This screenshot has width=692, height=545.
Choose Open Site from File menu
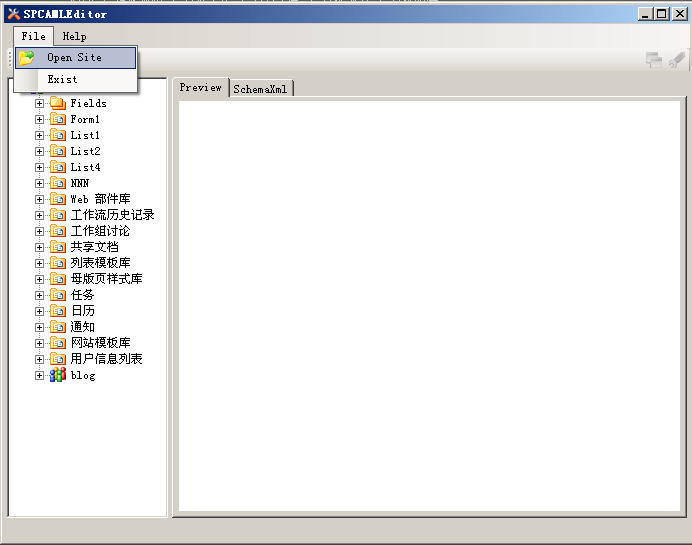point(75,58)
